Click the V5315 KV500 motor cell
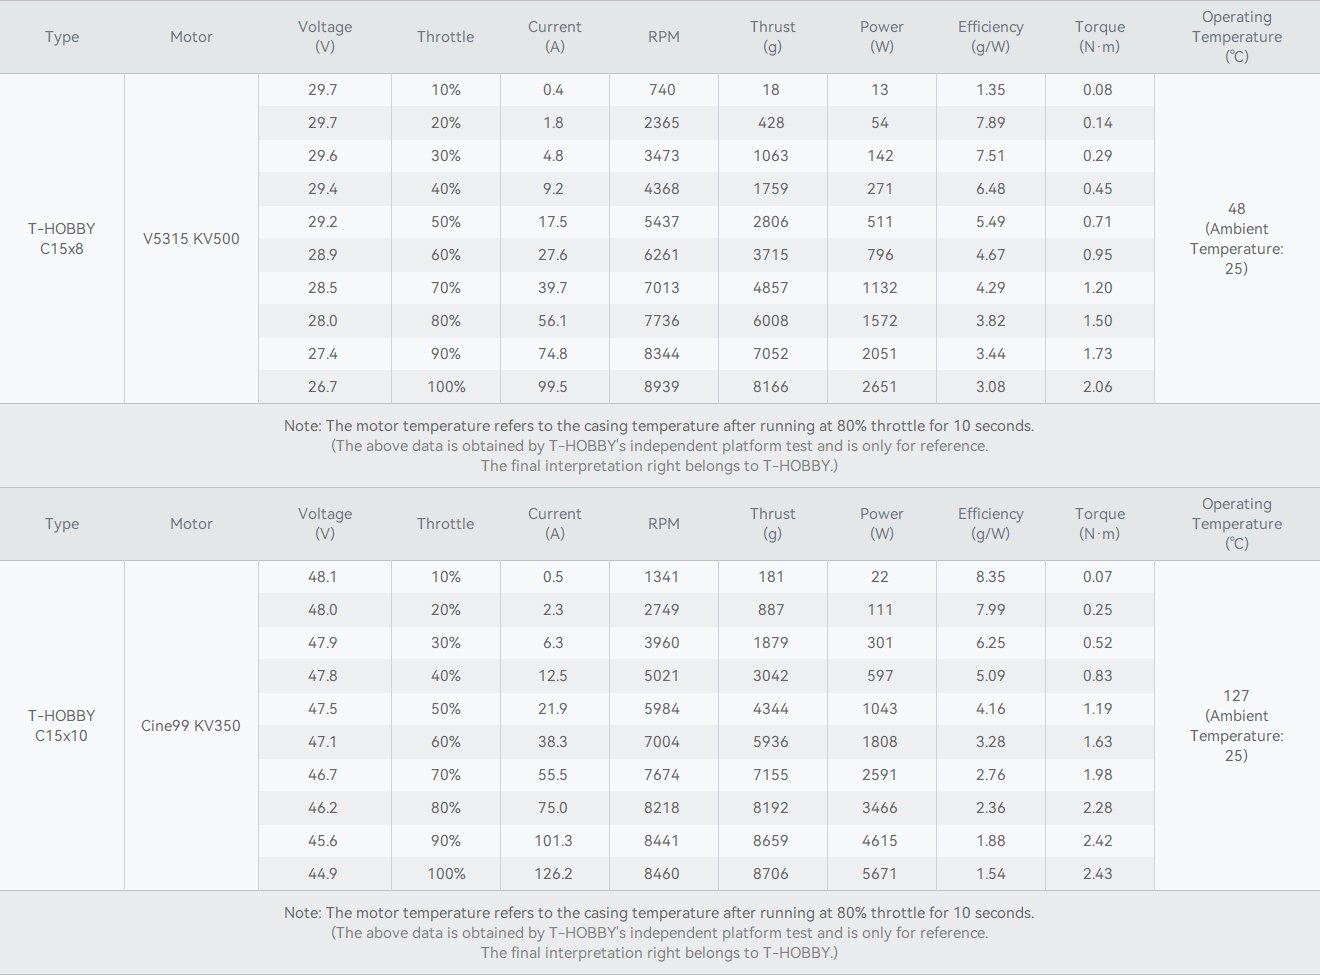The width and height of the screenshot is (1320, 975). [x=191, y=238]
